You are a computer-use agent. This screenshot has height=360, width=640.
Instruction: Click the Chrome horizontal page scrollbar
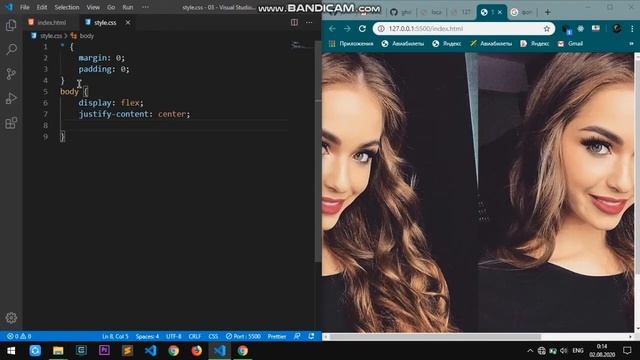click(436, 337)
